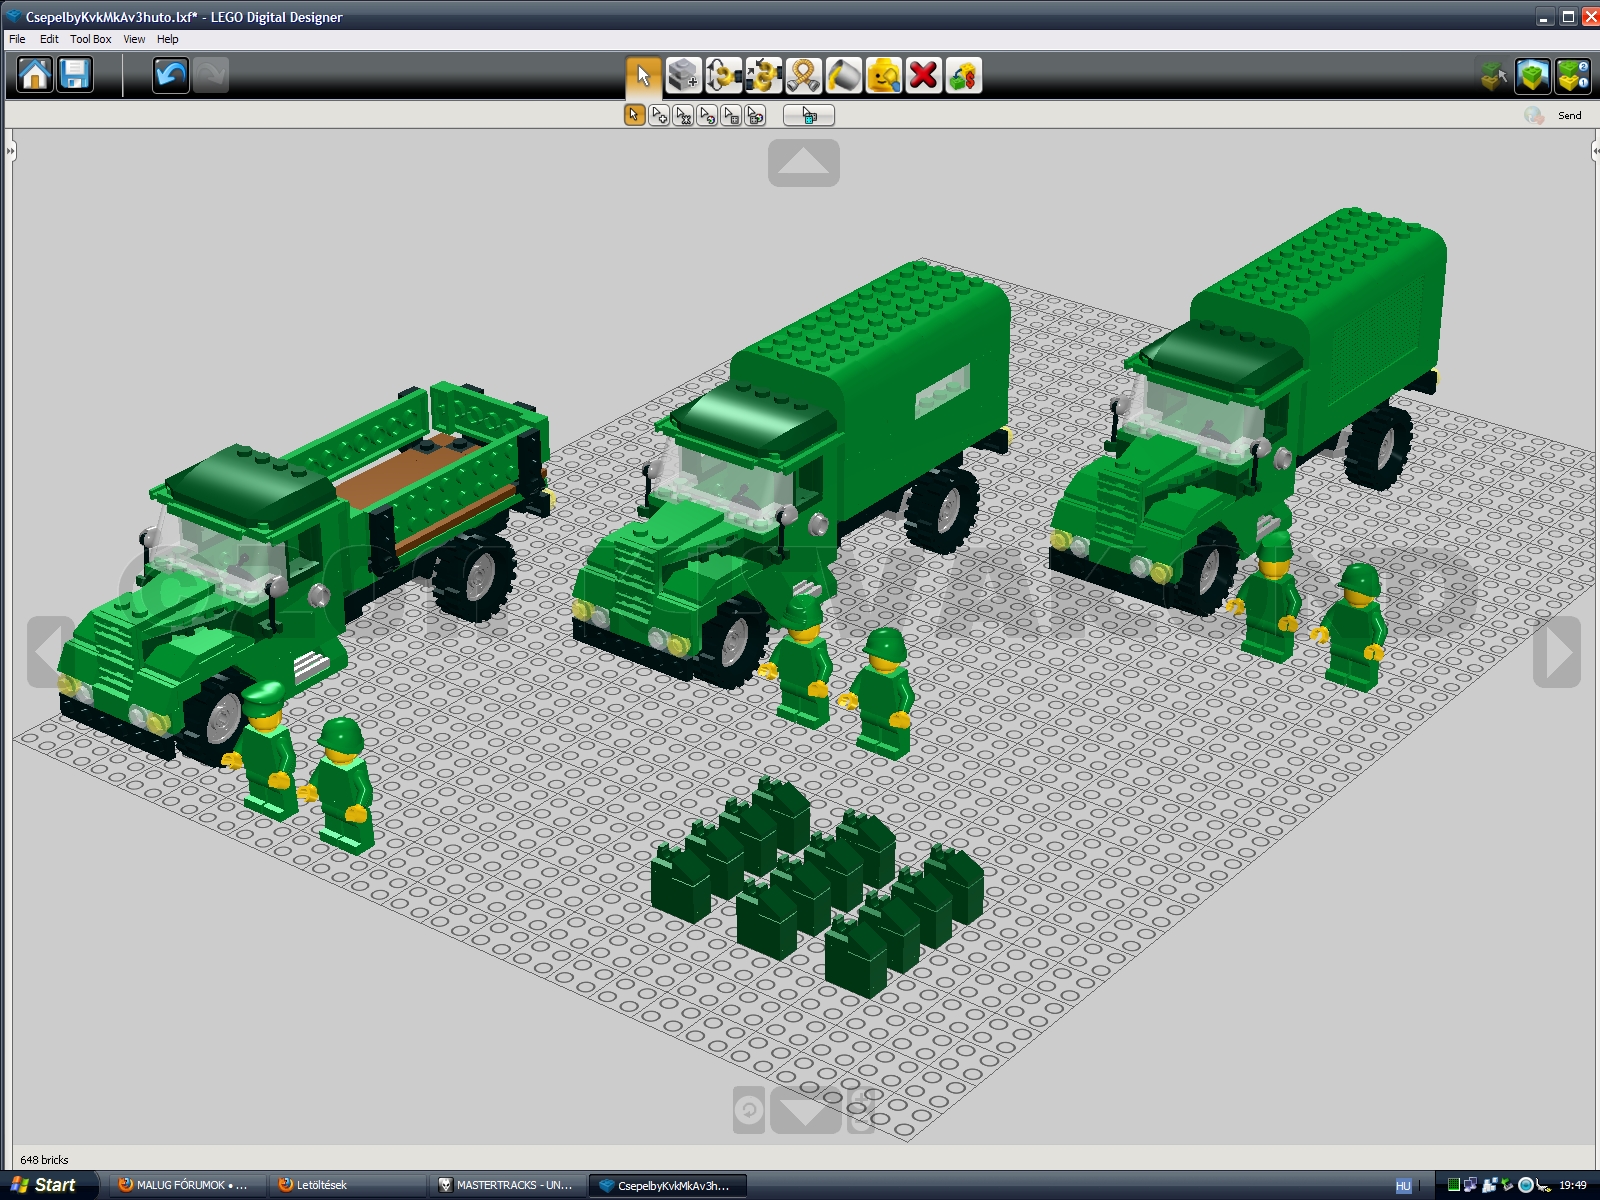
Task: Switch to MASTERTRACKS taskbar window
Action: (x=509, y=1185)
